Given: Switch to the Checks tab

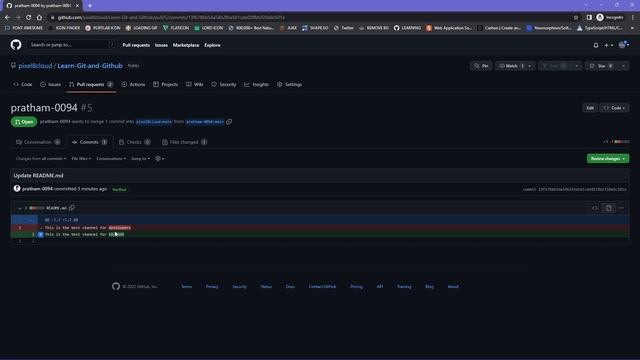Looking at the screenshot, I should click(134, 142).
